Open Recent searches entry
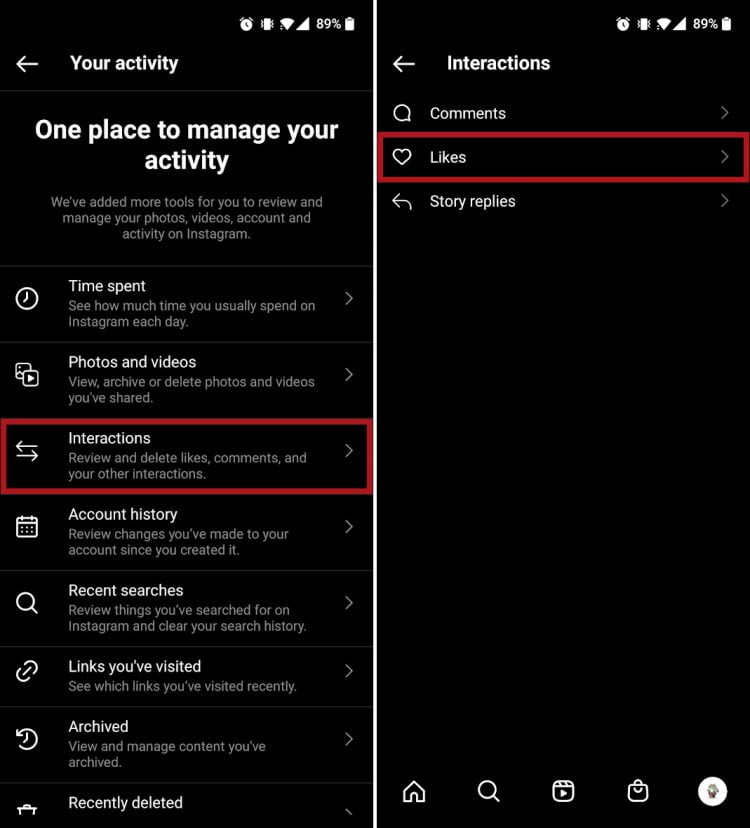750x828 pixels. (186, 608)
